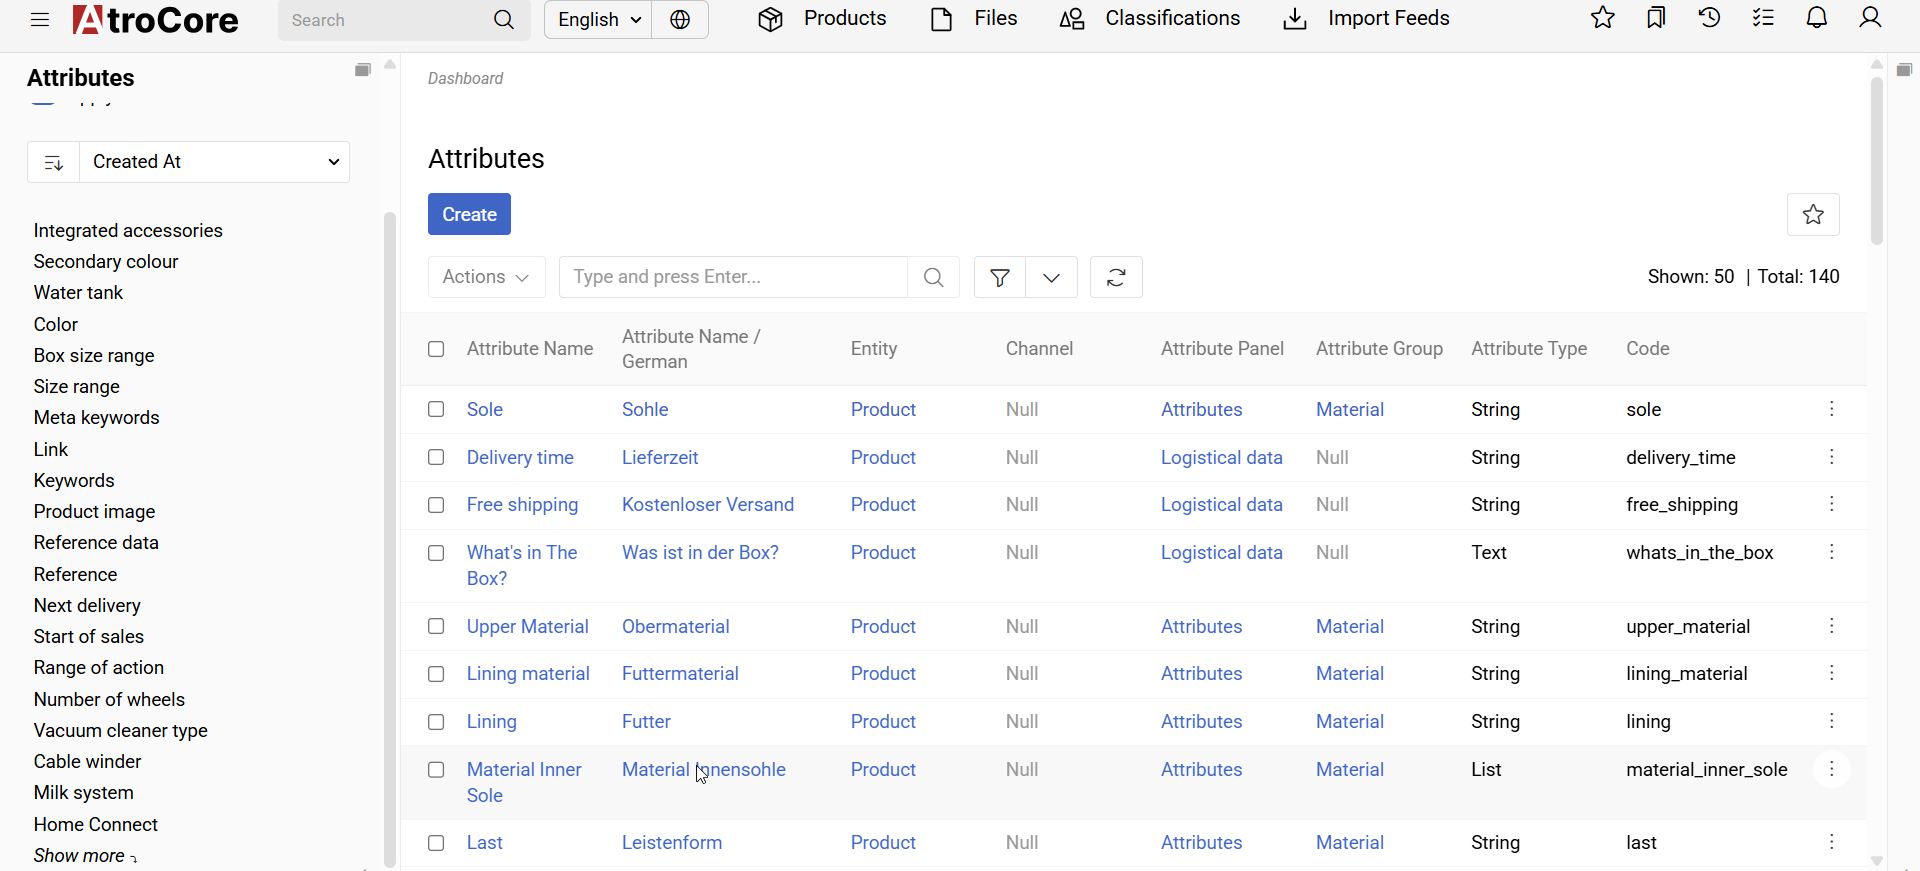Open the history clock icon
The width and height of the screenshot is (1920, 871).
point(1710,19)
